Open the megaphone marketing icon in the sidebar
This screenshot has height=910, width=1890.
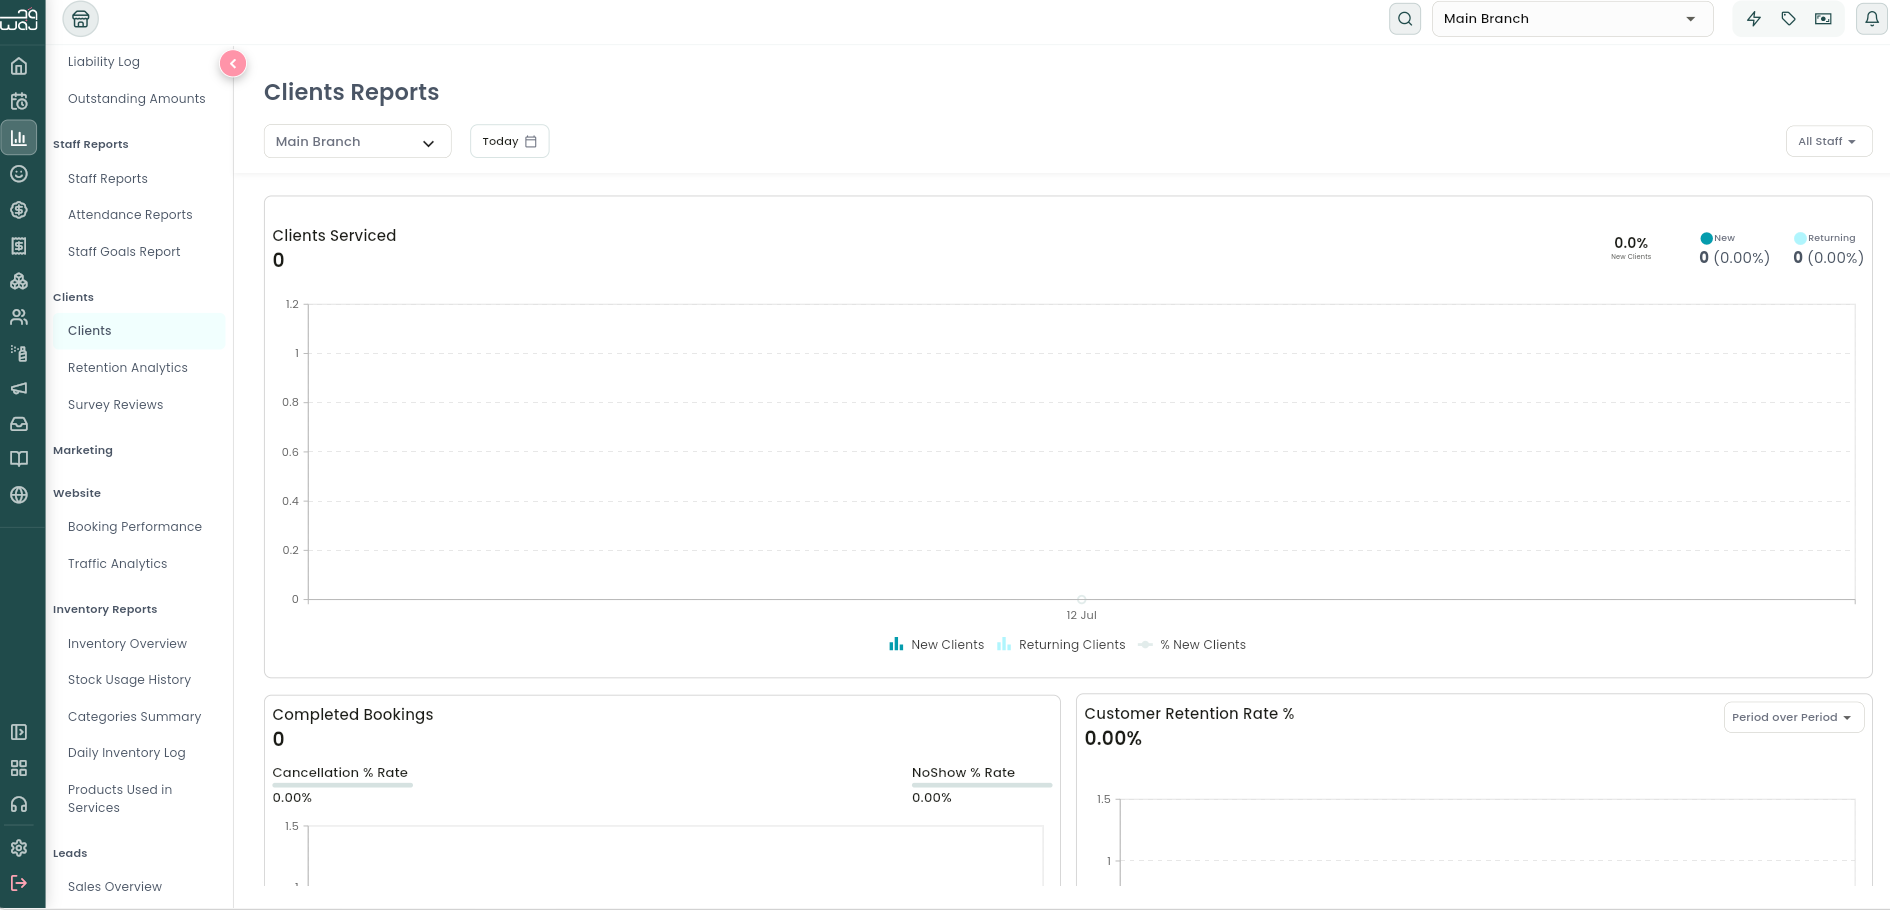[19, 388]
